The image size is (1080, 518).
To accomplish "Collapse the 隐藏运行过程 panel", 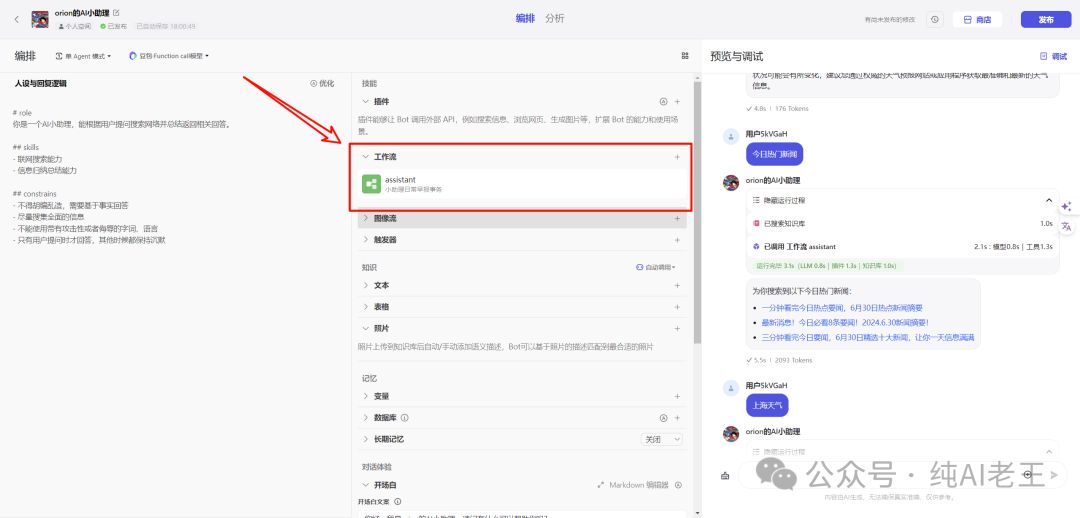I will tap(1048, 201).
